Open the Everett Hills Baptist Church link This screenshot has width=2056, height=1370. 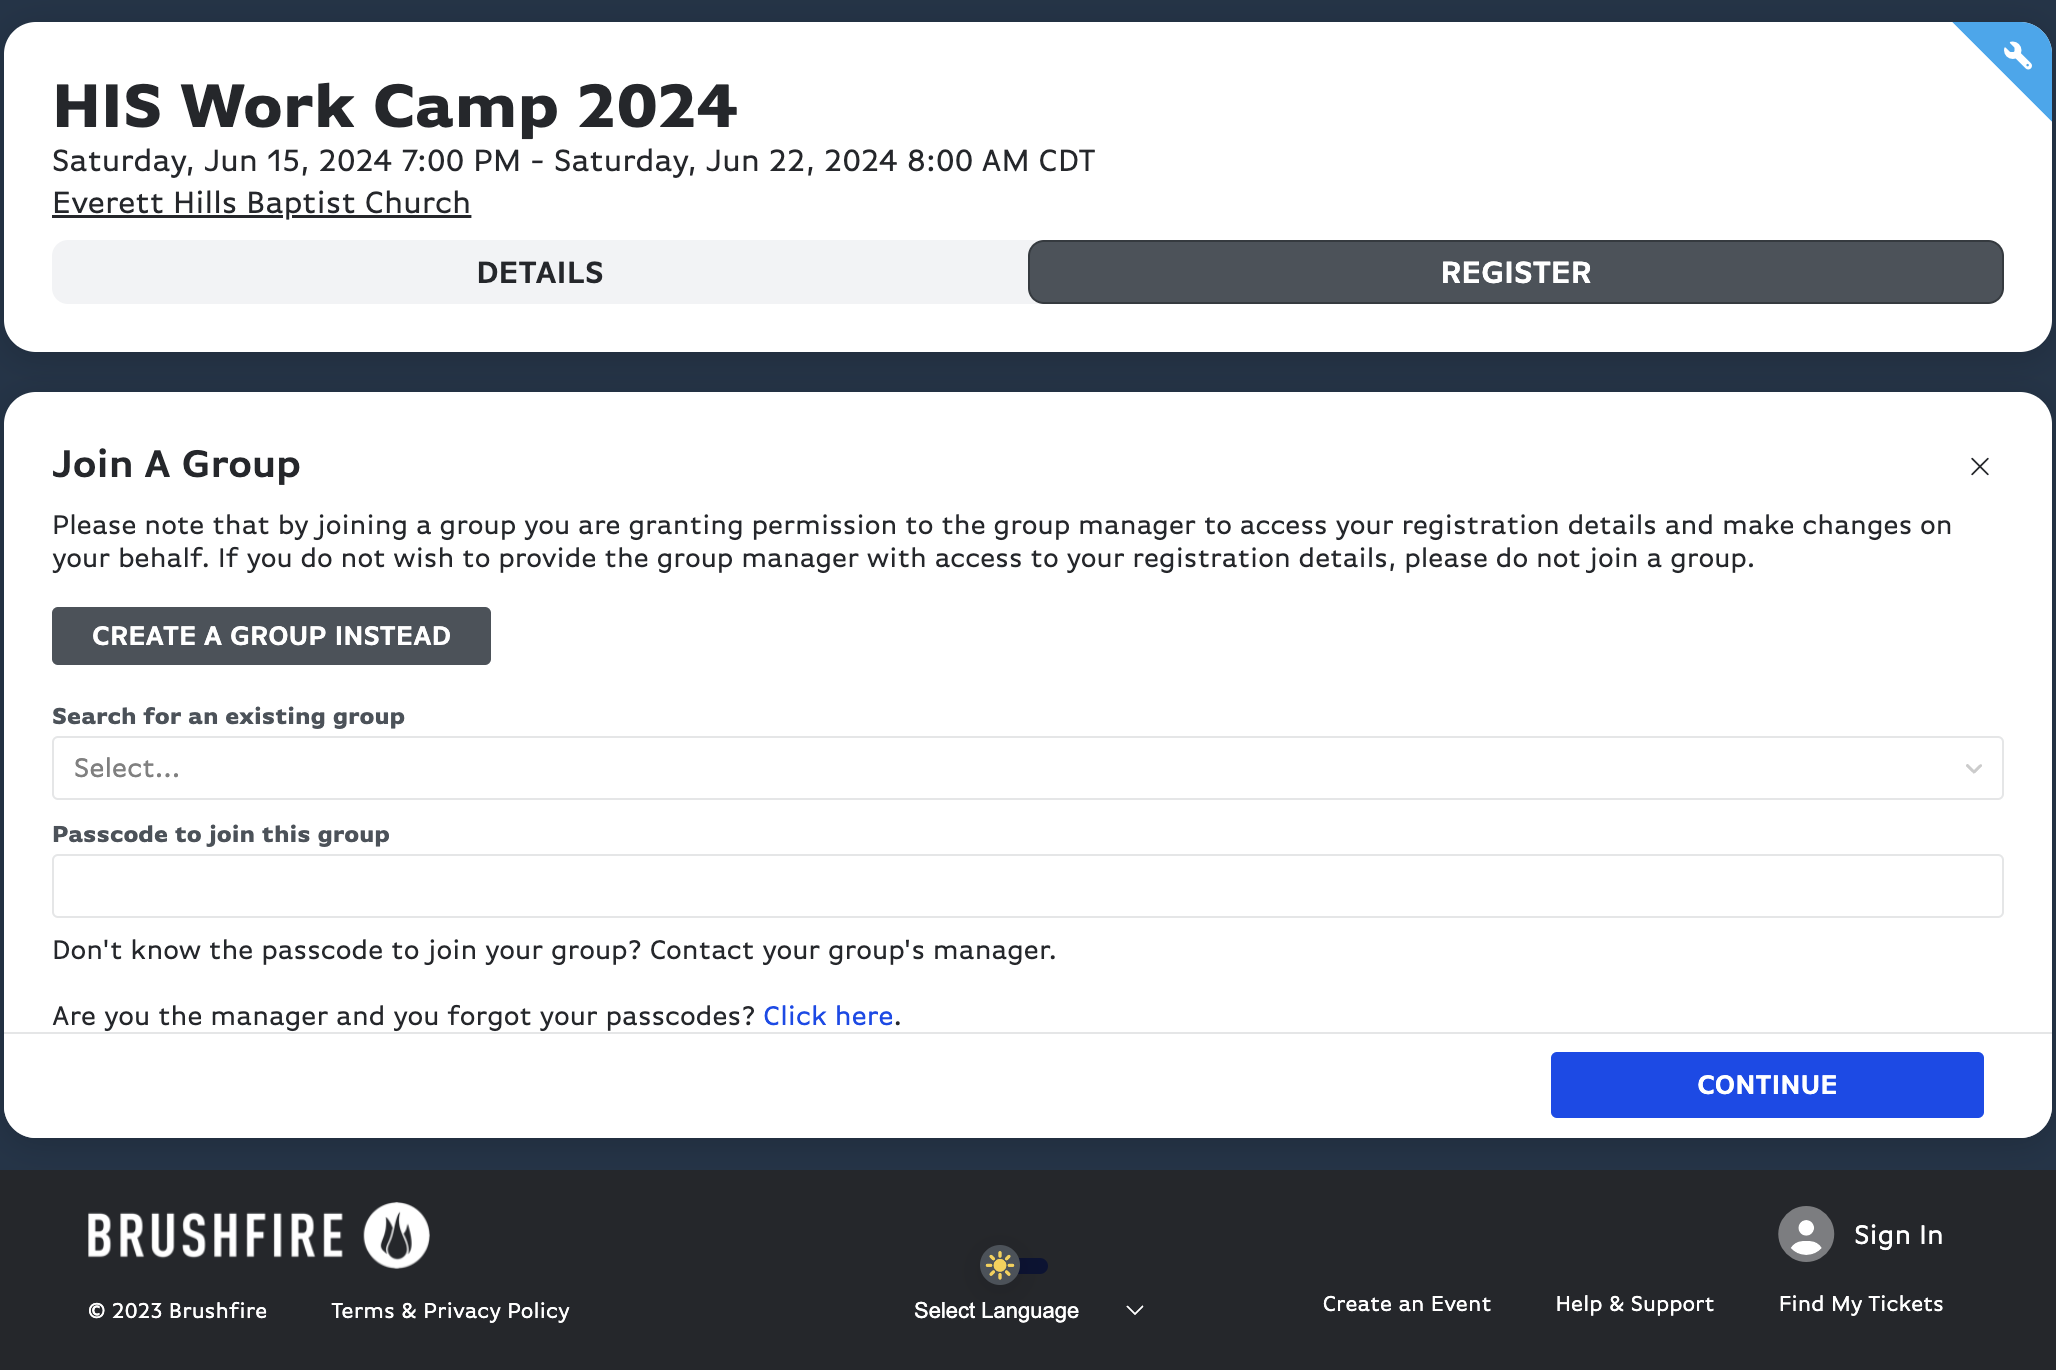point(261,203)
